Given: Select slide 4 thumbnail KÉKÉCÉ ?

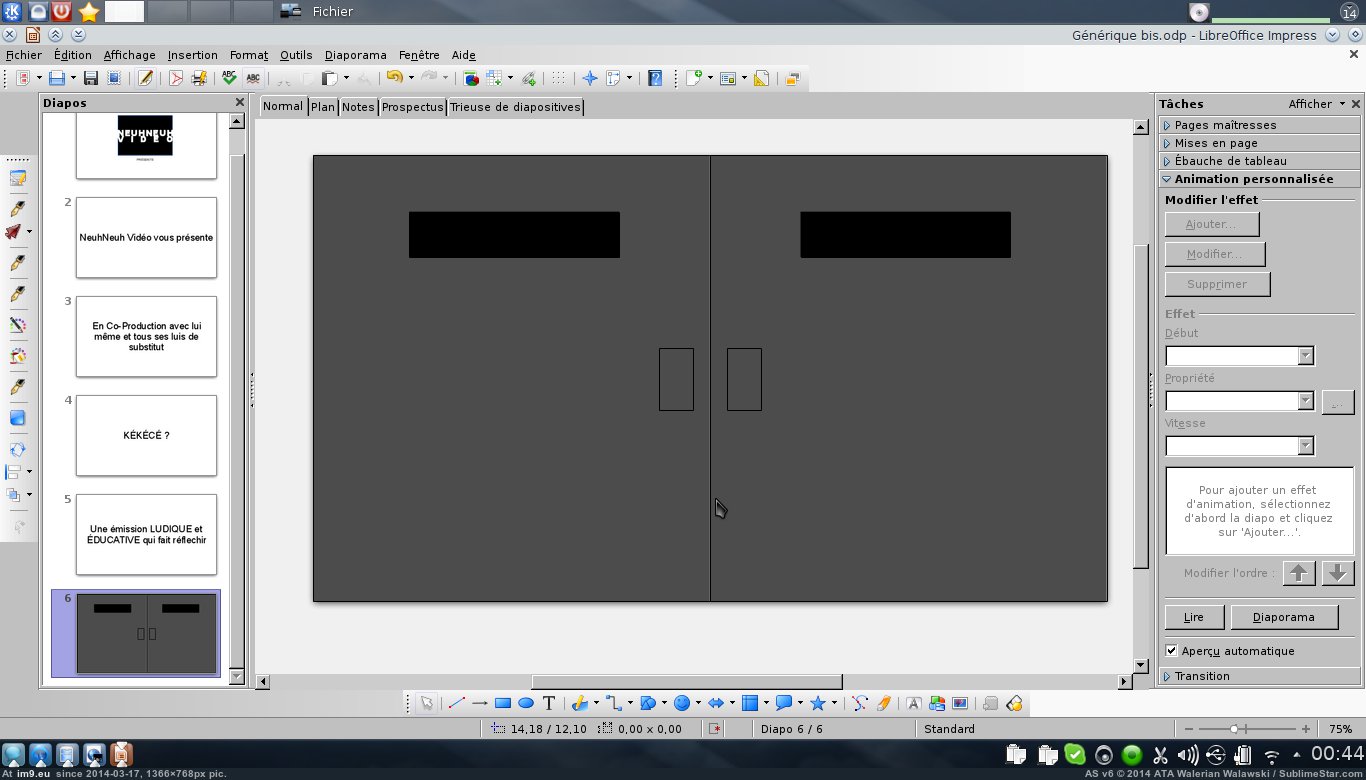Looking at the screenshot, I should click(146, 436).
